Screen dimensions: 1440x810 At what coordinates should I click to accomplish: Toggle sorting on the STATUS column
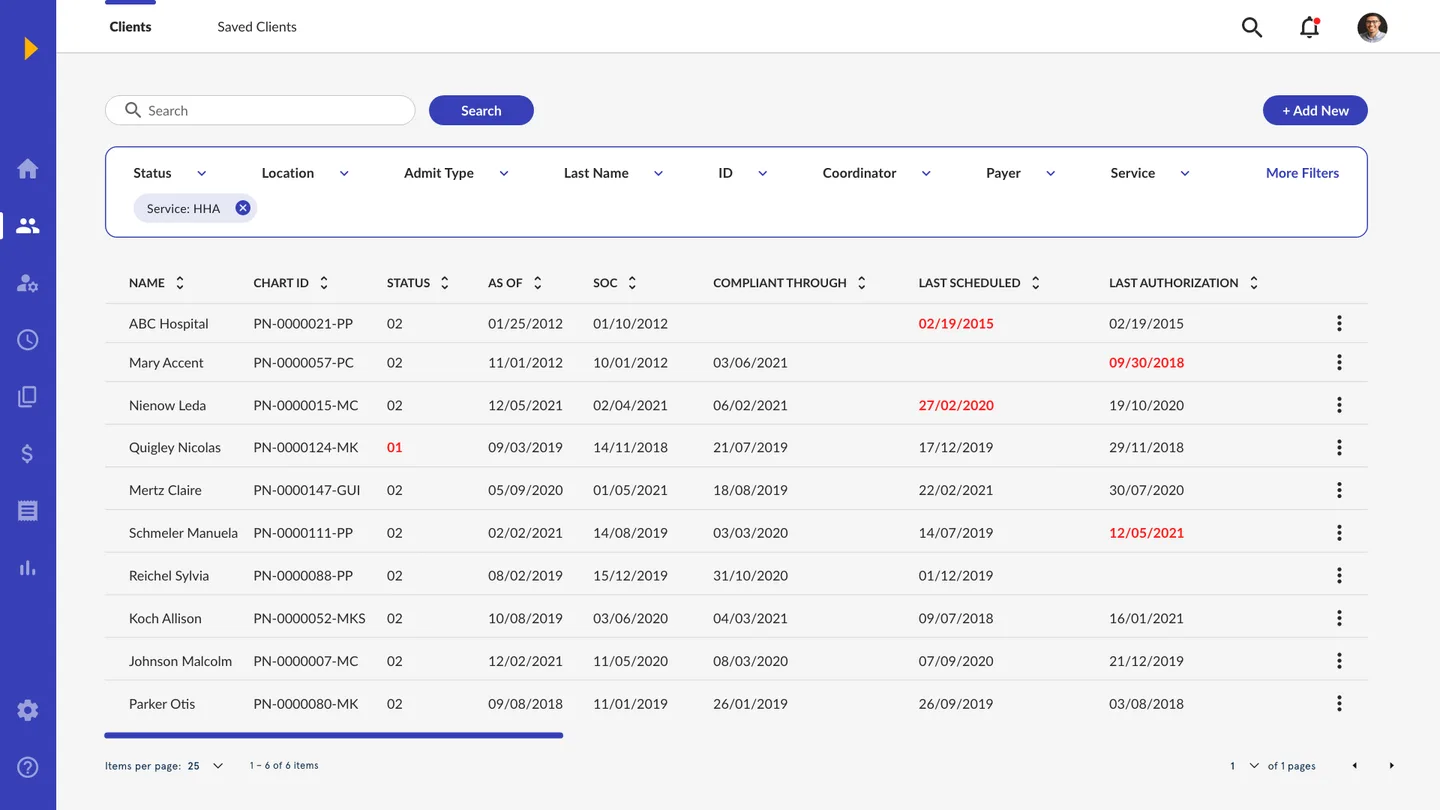(444, 282)
